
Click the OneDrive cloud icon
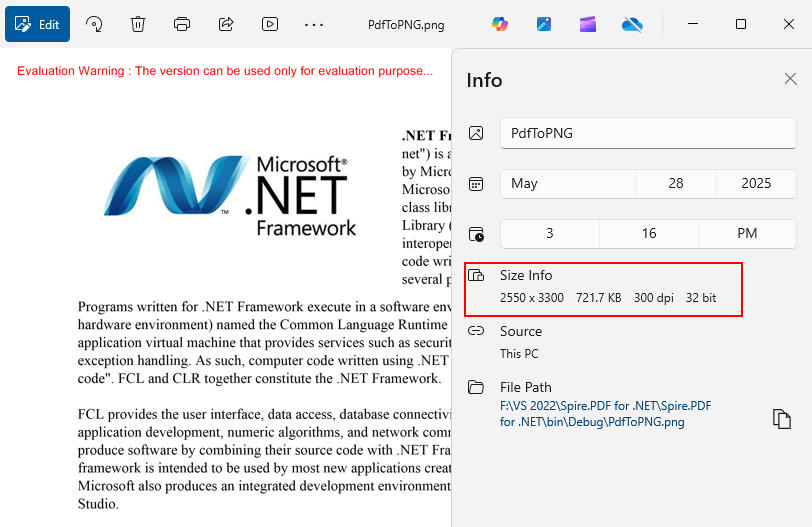632,24
